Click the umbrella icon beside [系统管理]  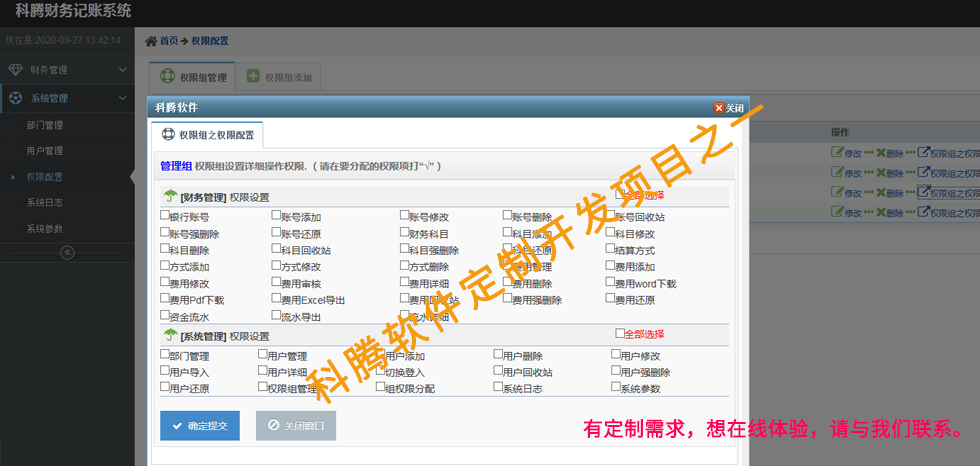tap(171, 335)
